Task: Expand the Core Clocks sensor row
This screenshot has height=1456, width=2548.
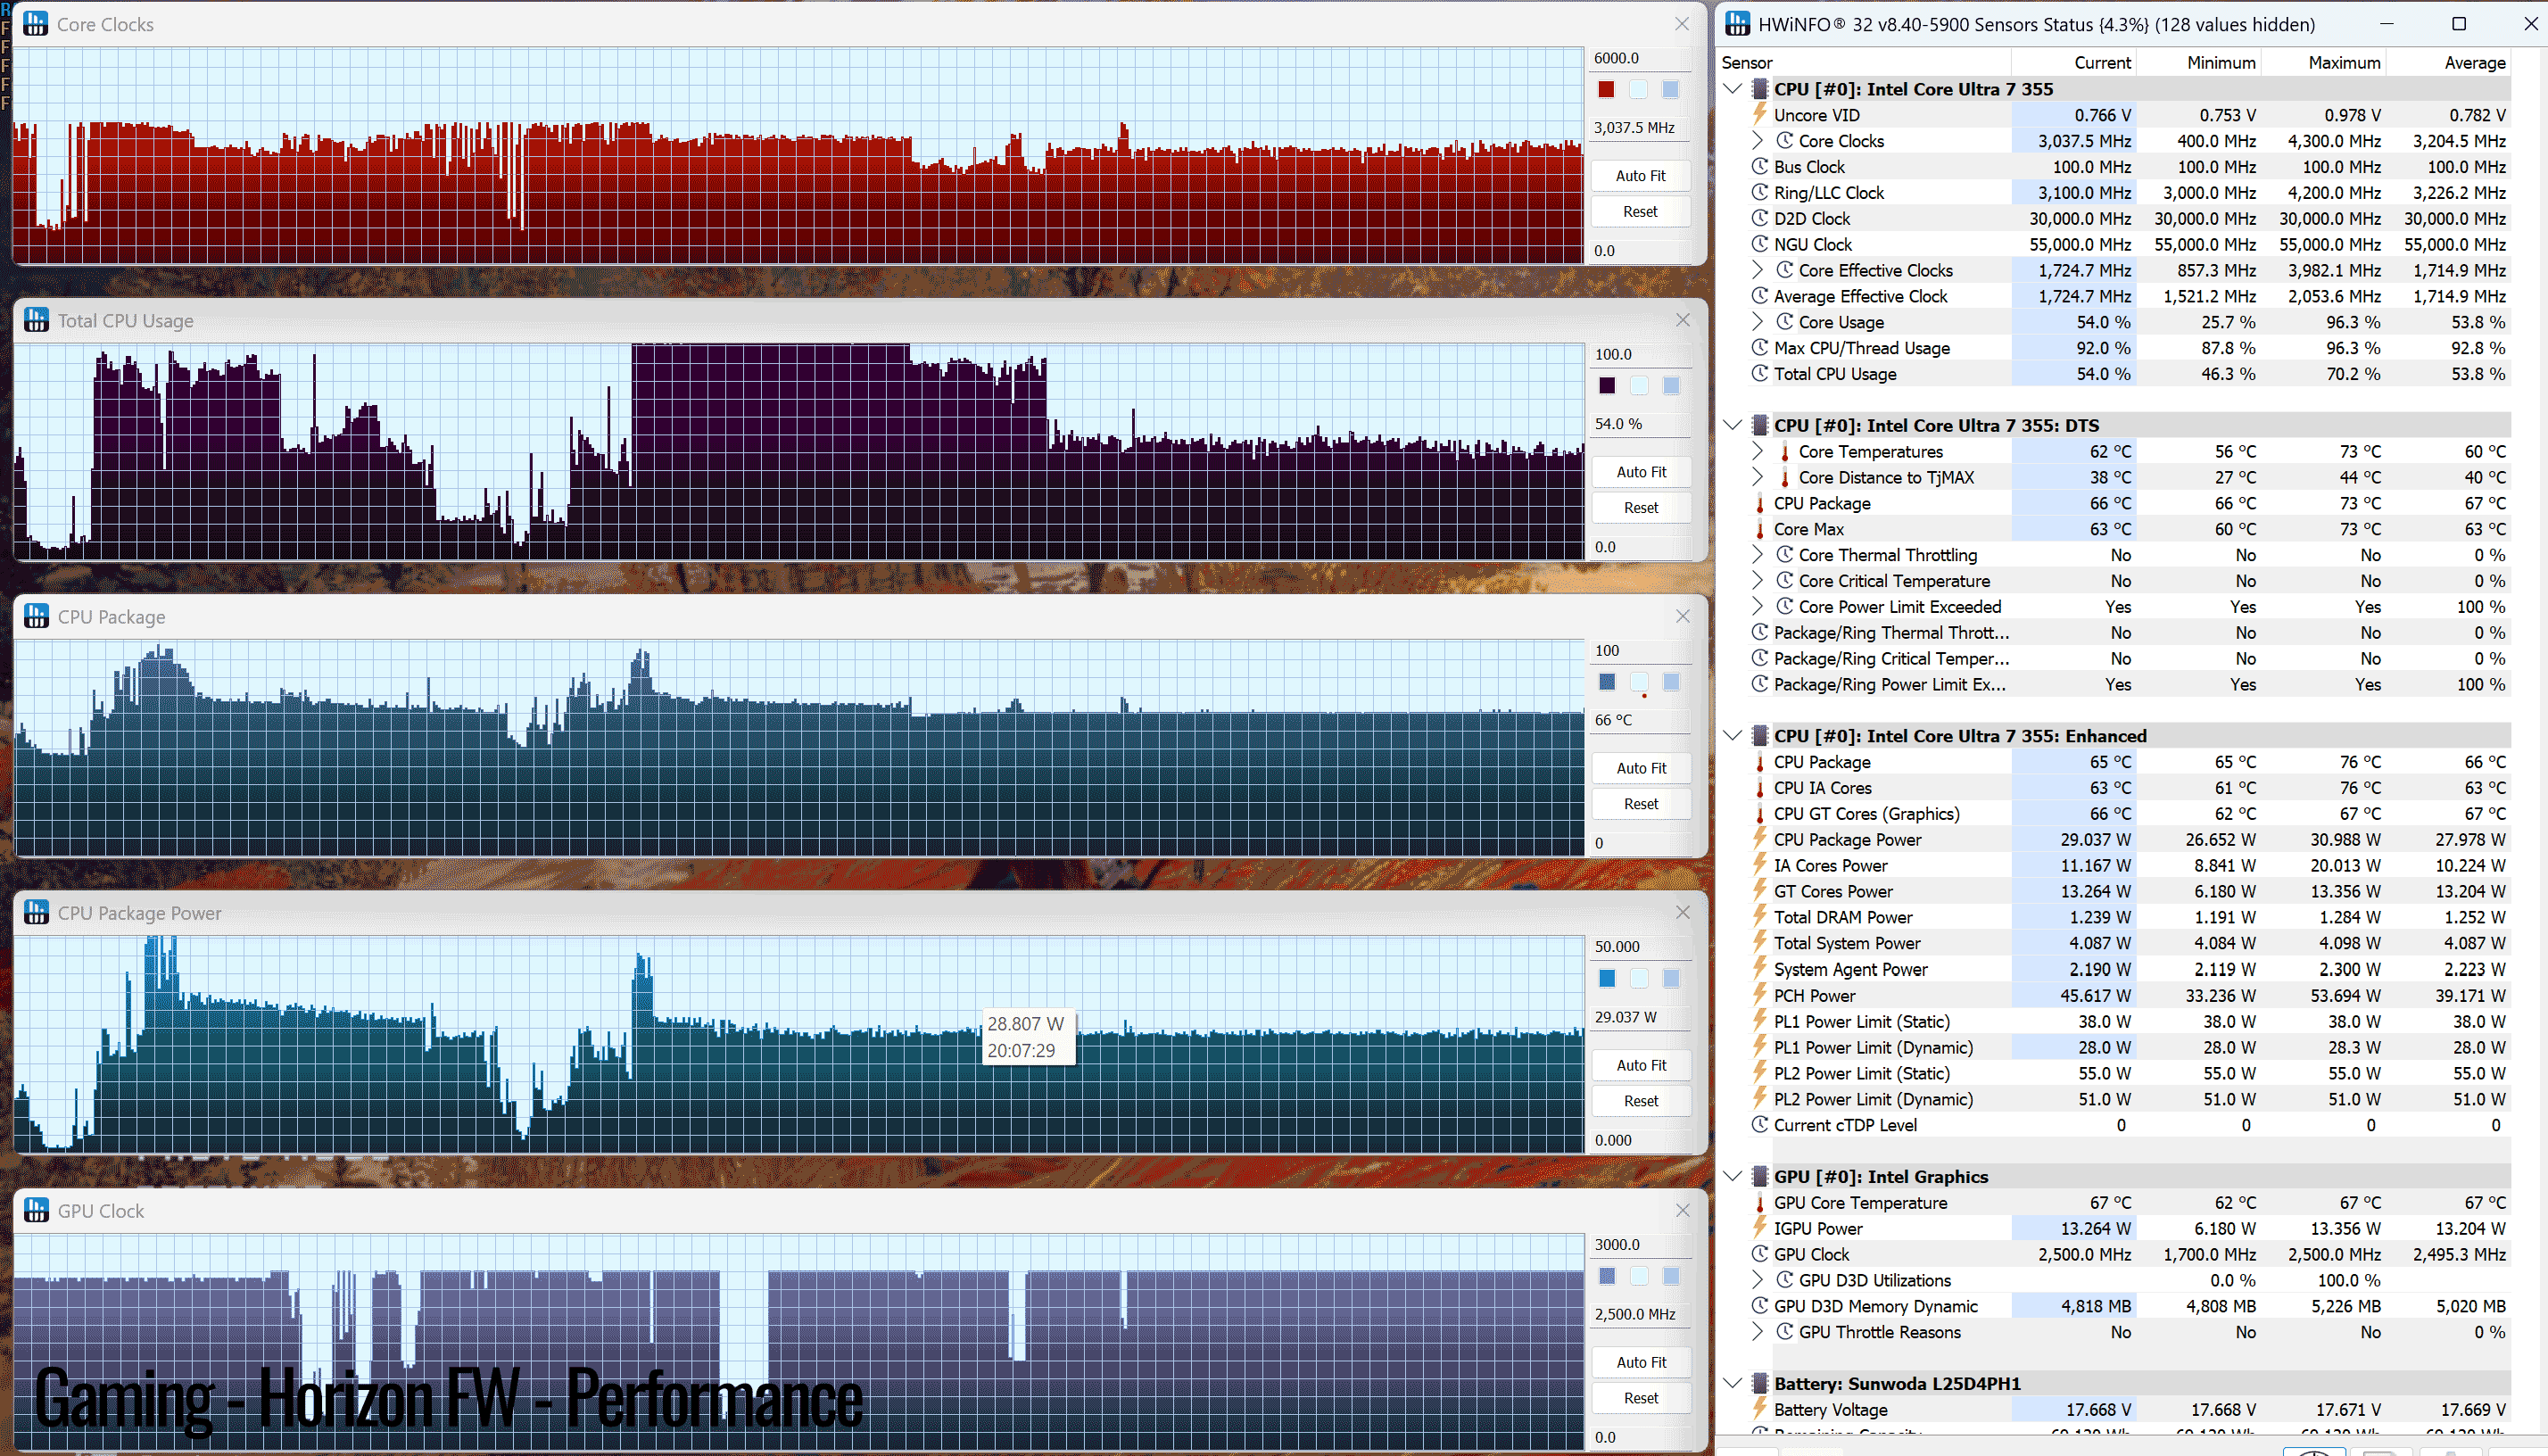Action: pos(1758,141)
